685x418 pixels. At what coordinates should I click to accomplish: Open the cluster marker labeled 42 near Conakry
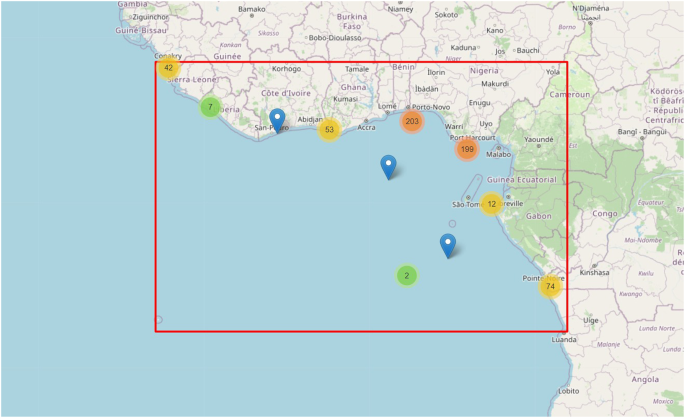168,68
